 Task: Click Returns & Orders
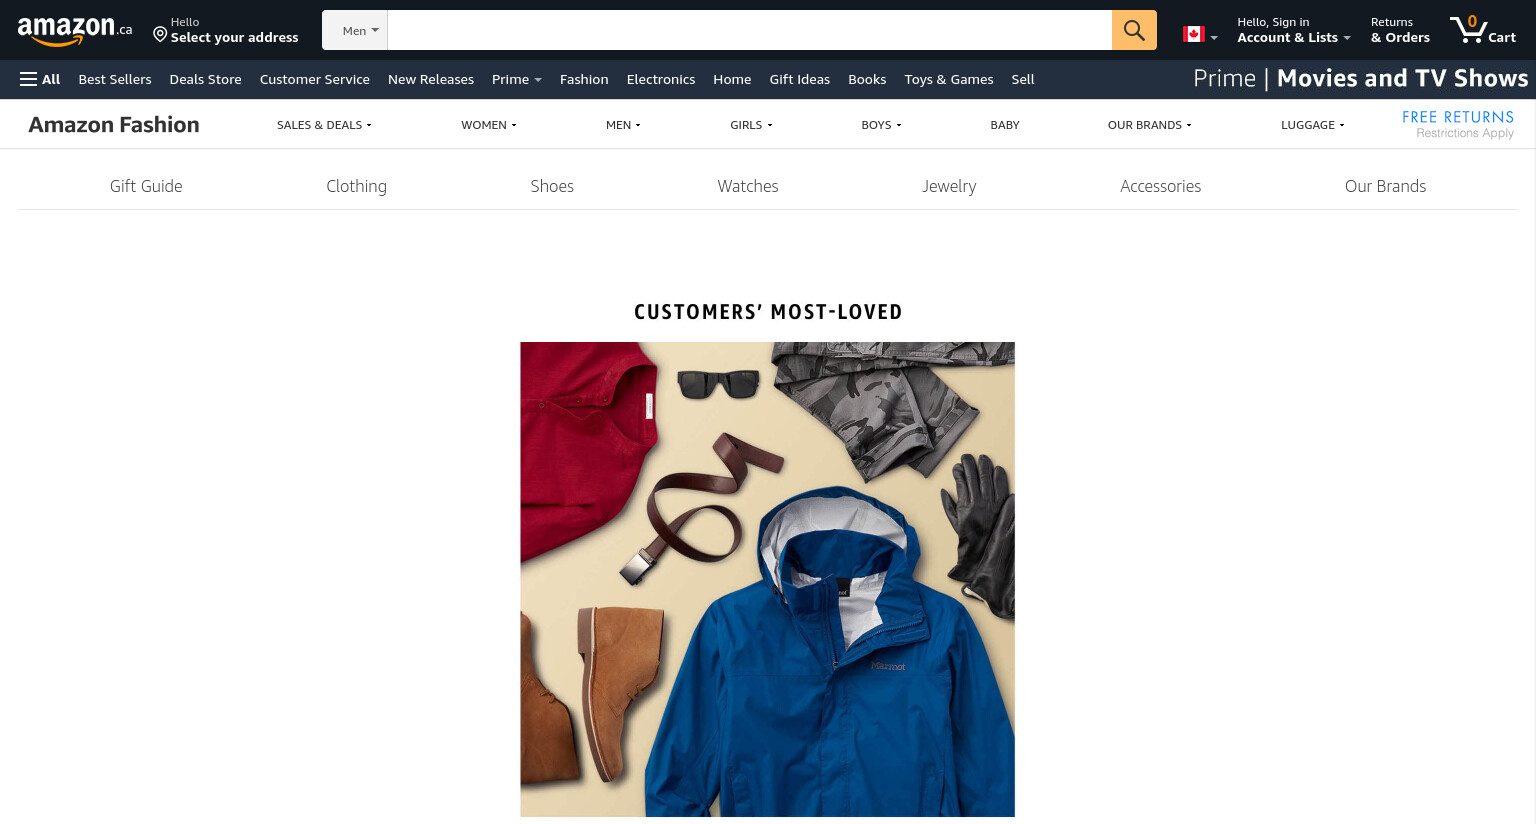pyautogui.click(x=1400, y=30)
